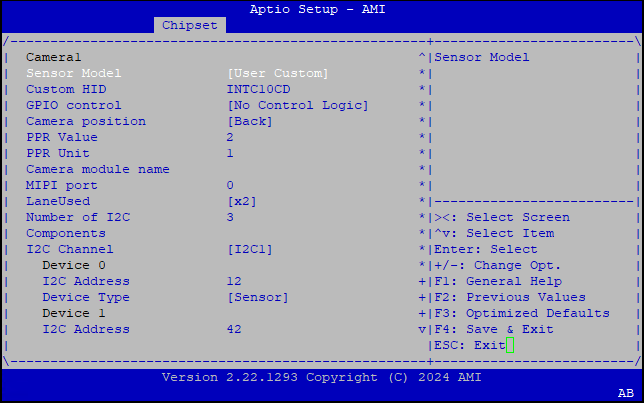
Task: Click the PPR Unit number 1
Action: 230,153
